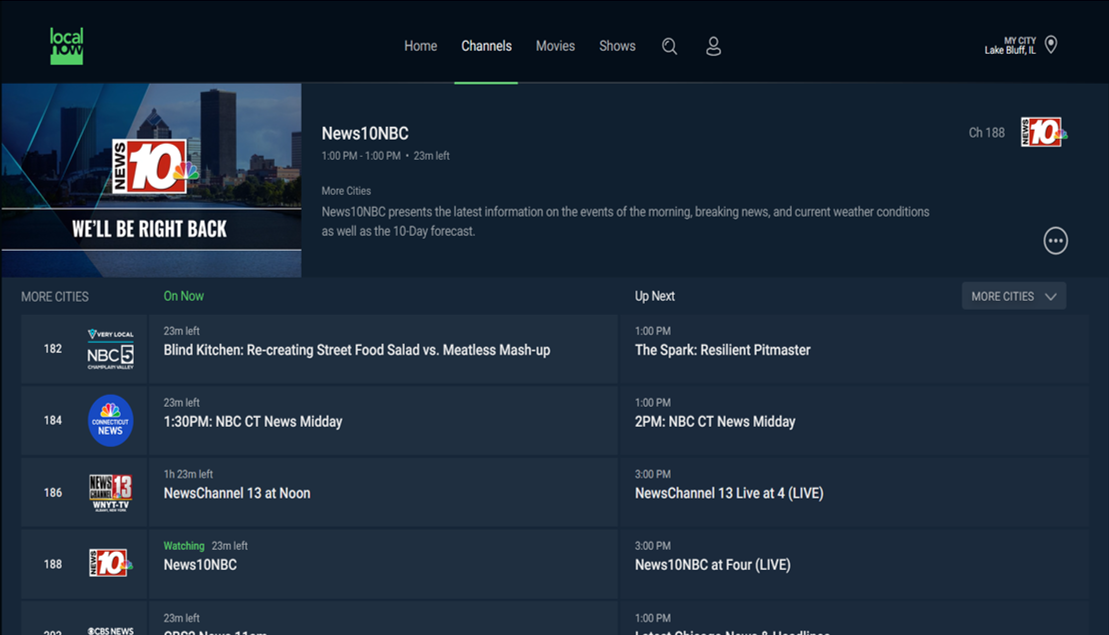
Task: Click the News10NBC video preview thumbnail
Action: 151,180
